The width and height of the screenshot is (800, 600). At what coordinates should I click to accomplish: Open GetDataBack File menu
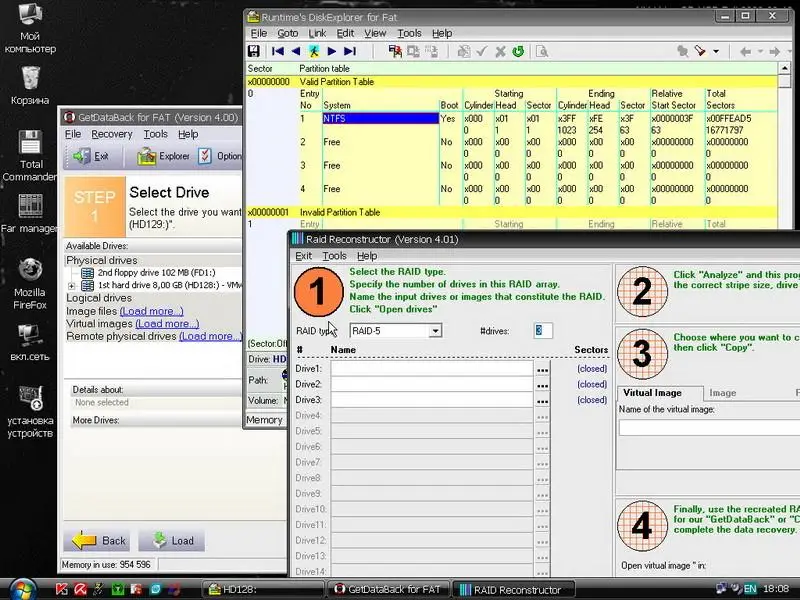click(73, 134)
